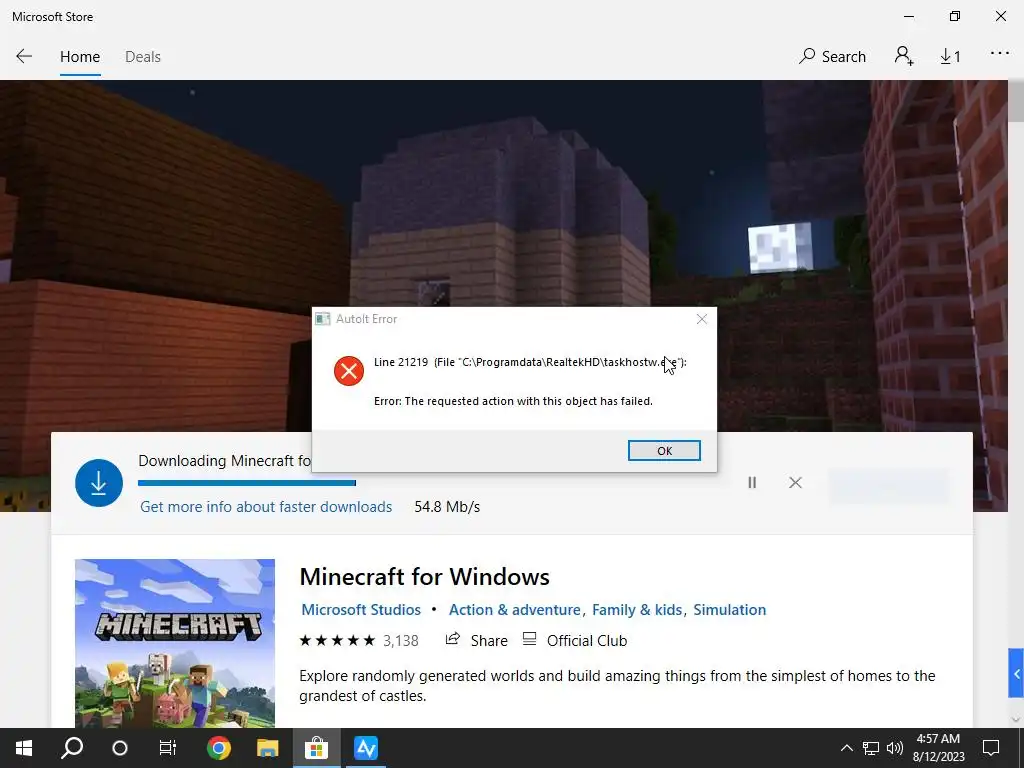This screenshot has width=1024, height=768.
Task: Launch Google Chrome from taskbar
Action: 219,748
